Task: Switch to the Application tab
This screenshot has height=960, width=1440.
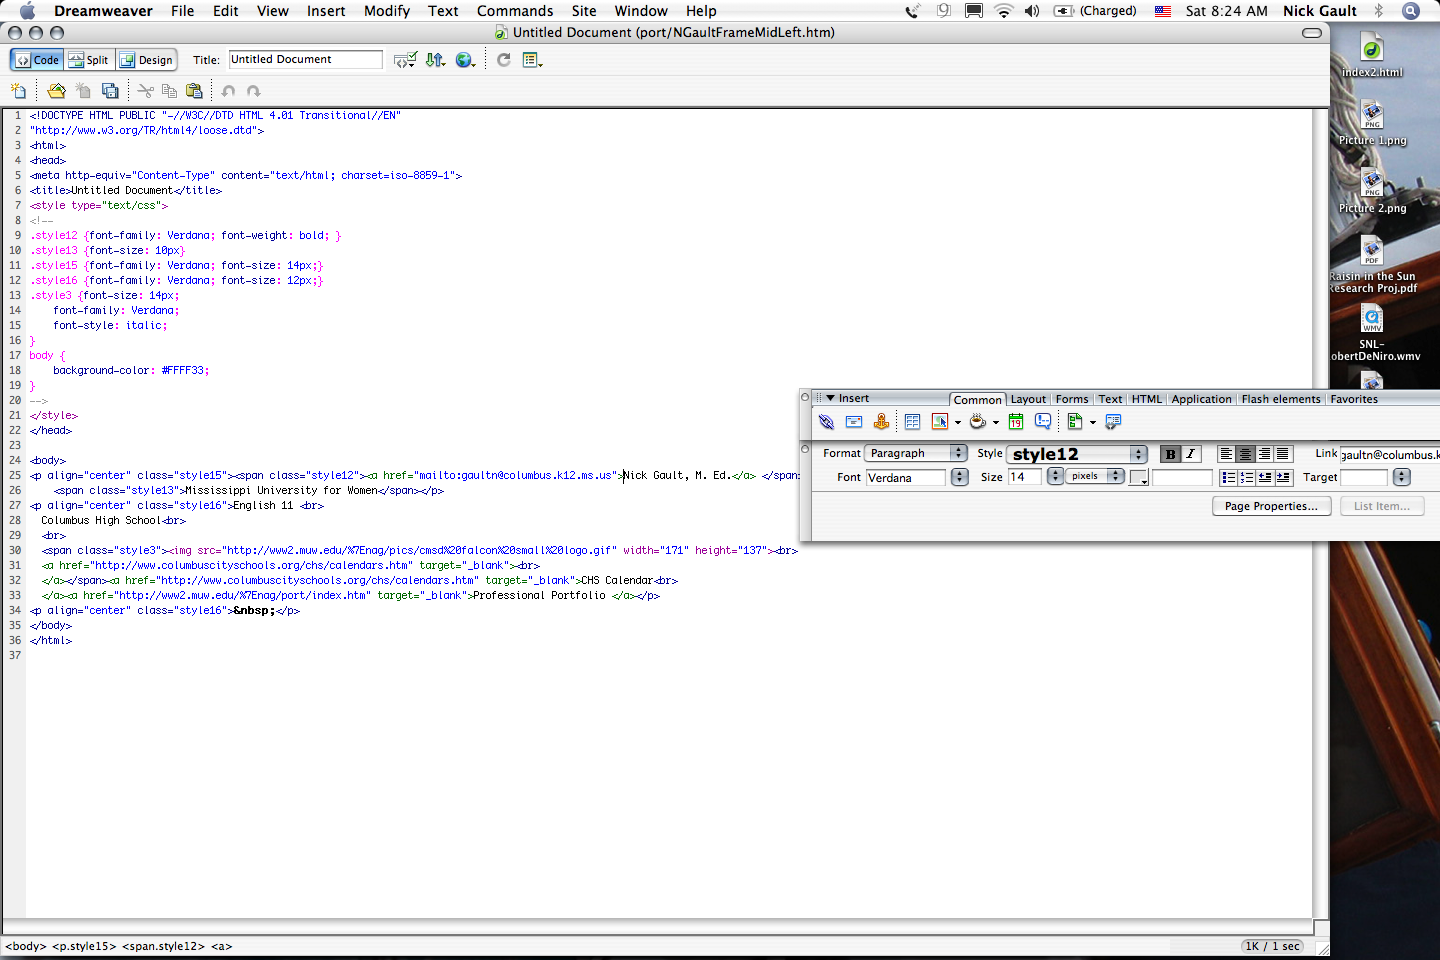Action: (x=1202, y=399)
